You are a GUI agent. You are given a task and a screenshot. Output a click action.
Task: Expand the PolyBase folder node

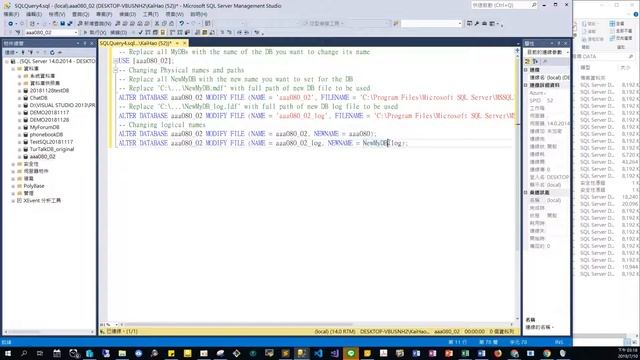(13, 186)
